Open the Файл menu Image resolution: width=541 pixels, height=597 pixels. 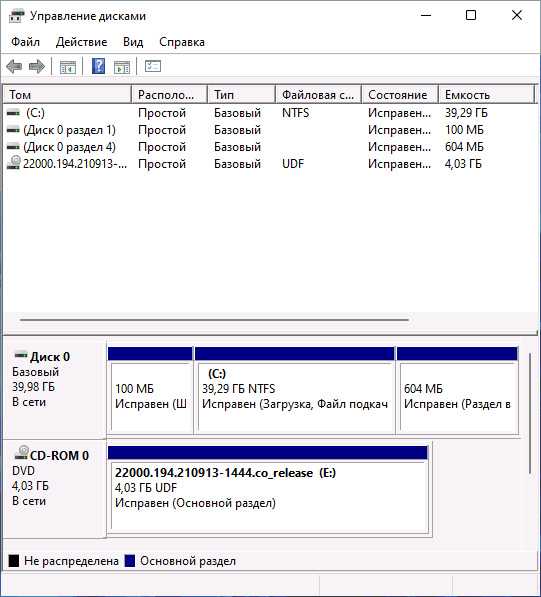25,42
